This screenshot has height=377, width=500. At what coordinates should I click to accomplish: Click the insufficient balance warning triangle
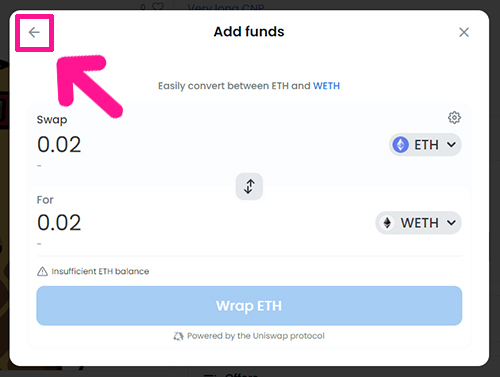point(42,271)
